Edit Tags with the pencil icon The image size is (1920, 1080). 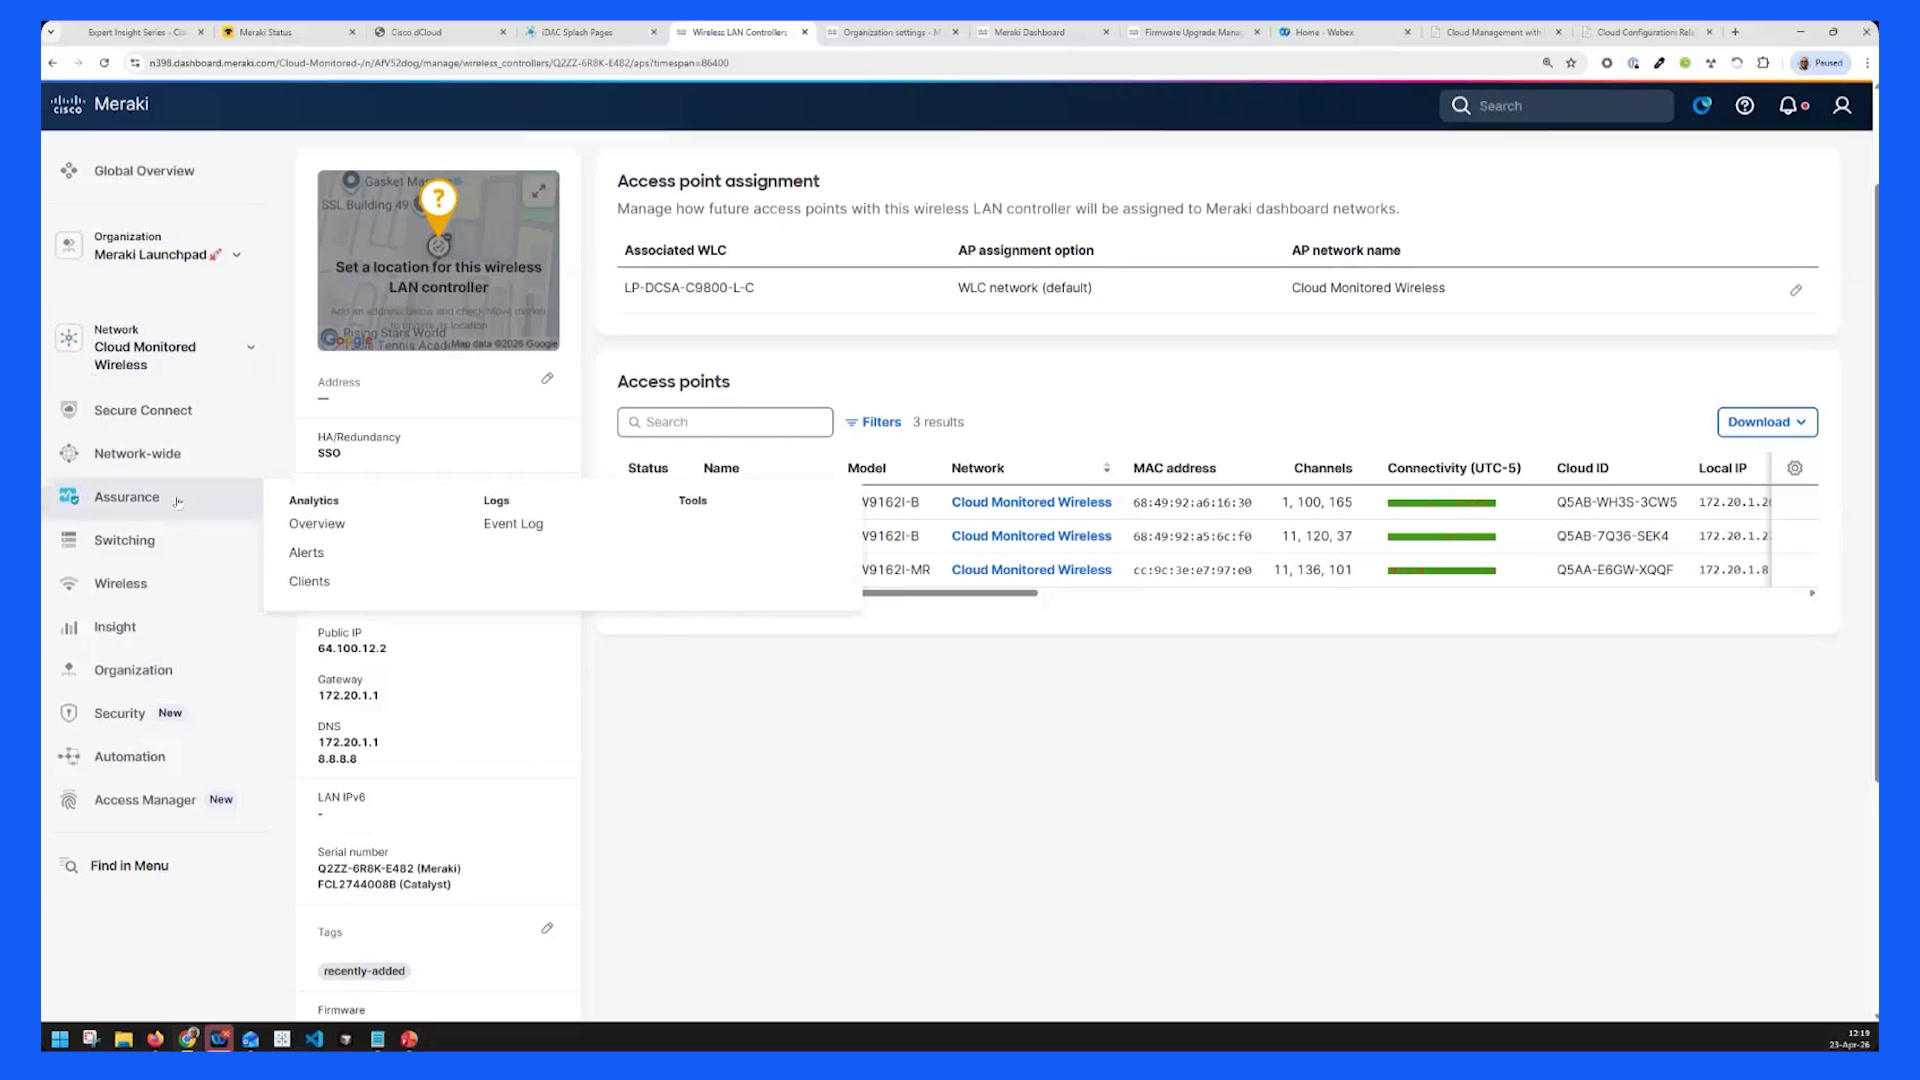coord(547,928)
